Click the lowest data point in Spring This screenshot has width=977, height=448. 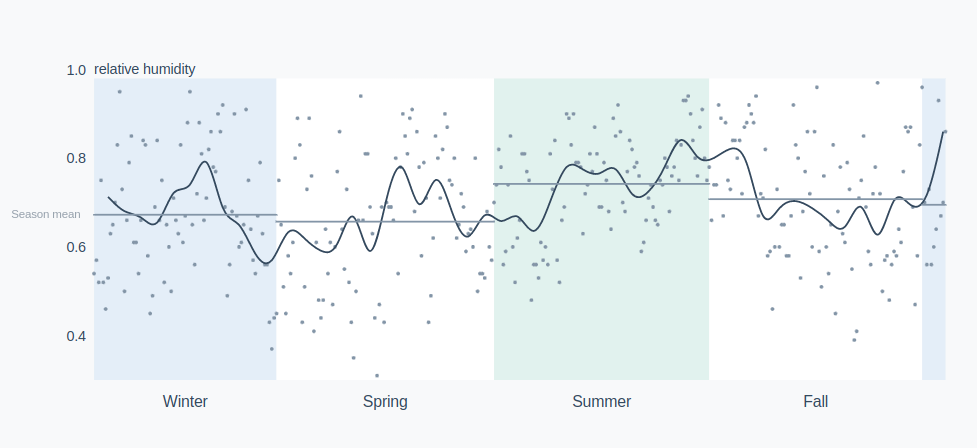click(x=377, y=376)
